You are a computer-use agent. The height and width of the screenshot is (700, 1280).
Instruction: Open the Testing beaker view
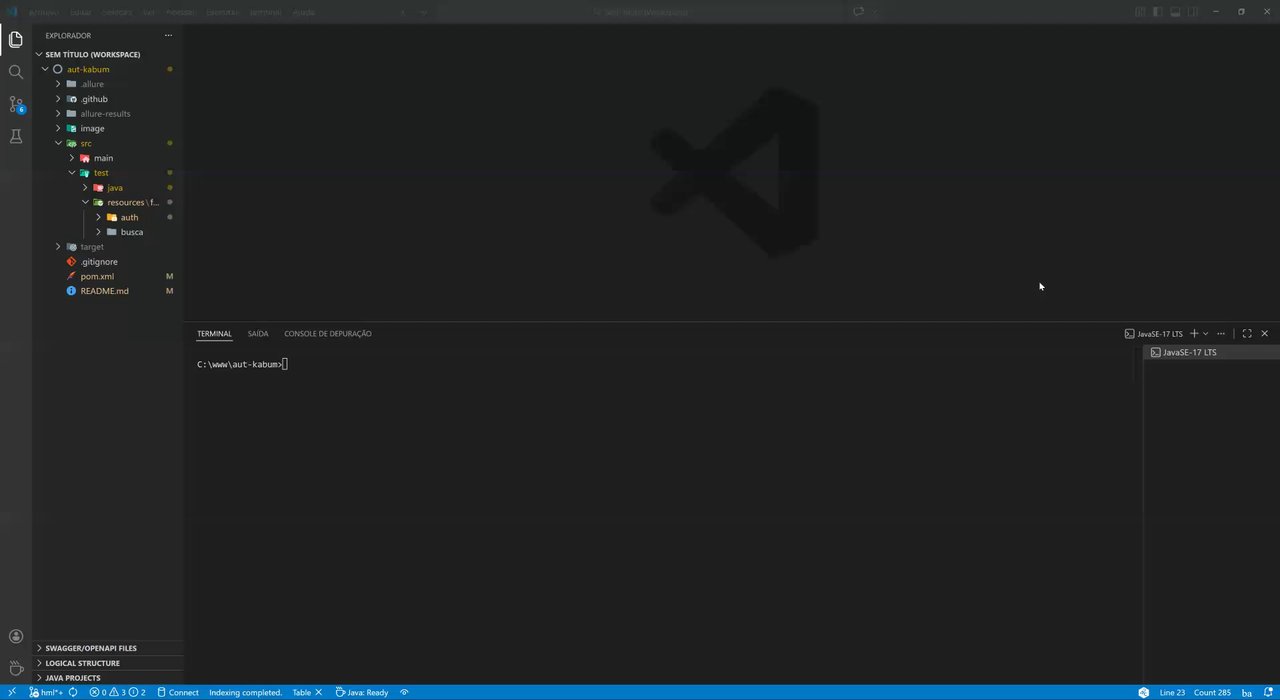[15, 136]
